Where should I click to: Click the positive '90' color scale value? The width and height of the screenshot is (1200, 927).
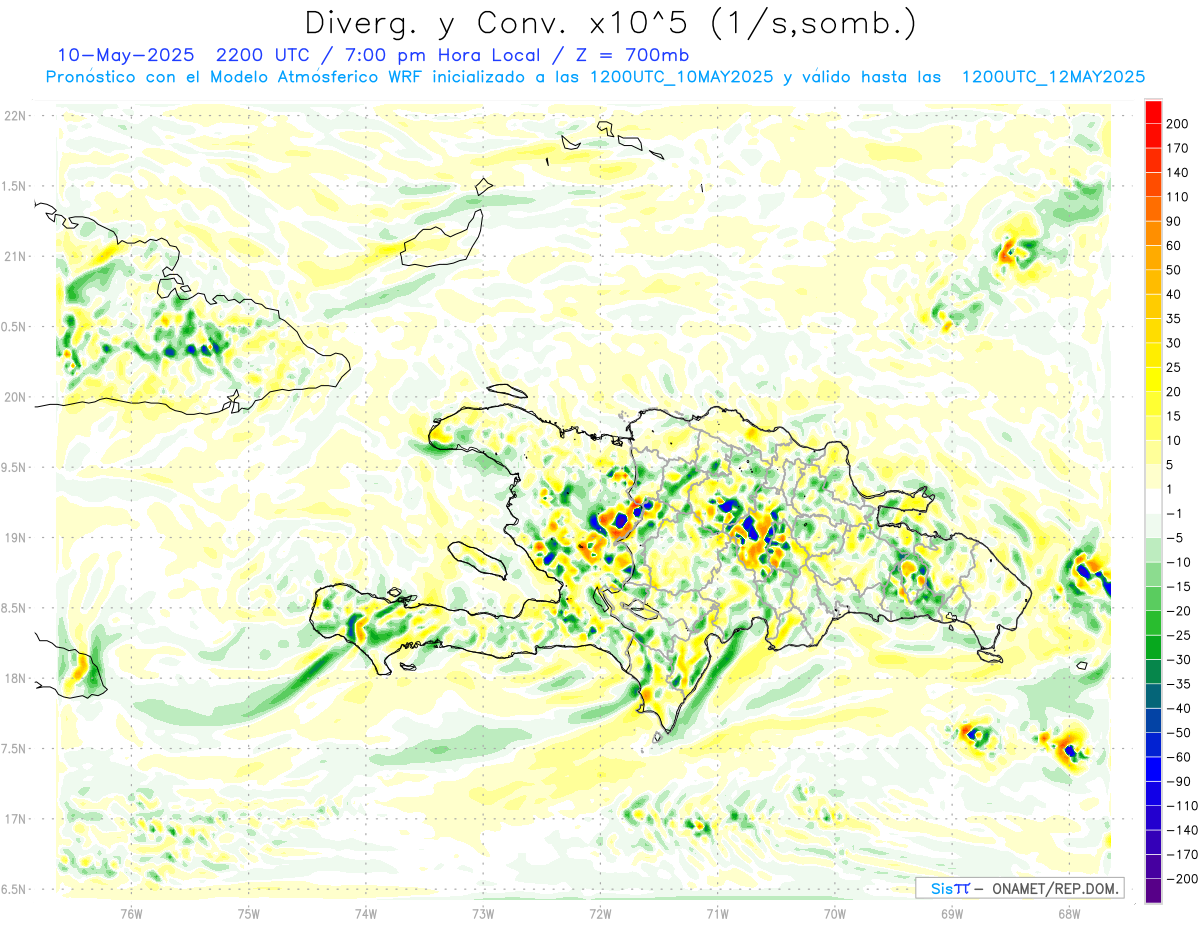(1175, 221)
